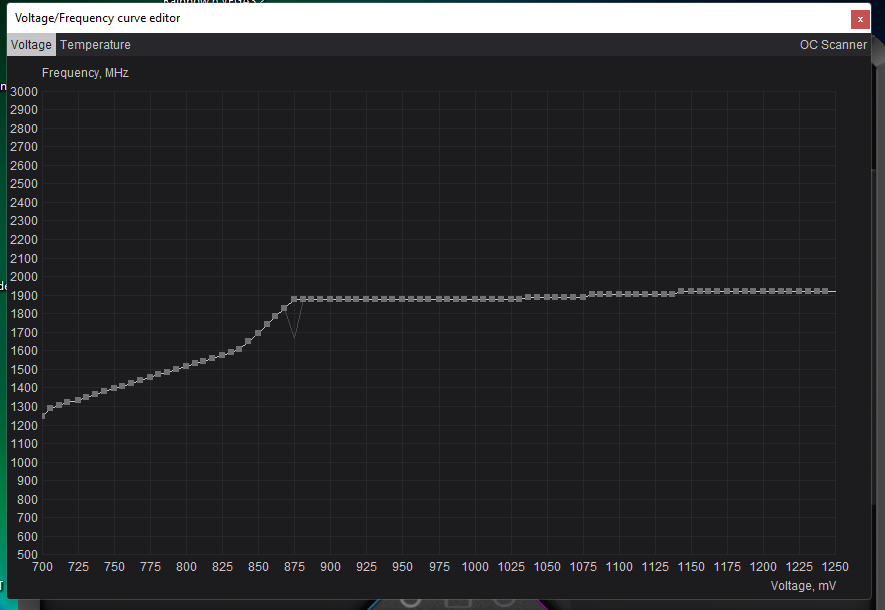Viewport: 885px width, 610px height.
Task: Click the '1000' voltage axis label
Action: (x=475, y=567)
